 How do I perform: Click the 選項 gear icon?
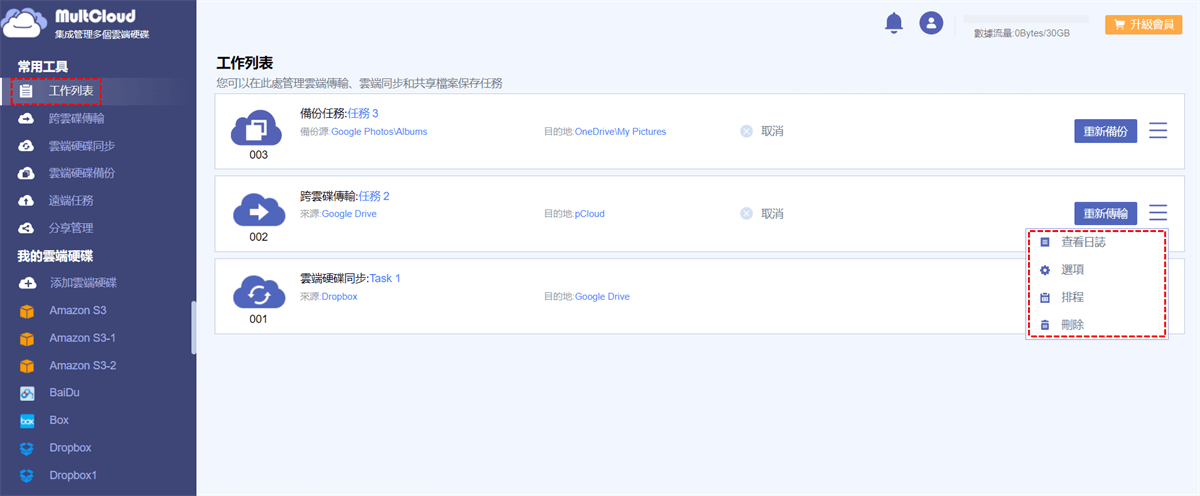(1045, 270)
